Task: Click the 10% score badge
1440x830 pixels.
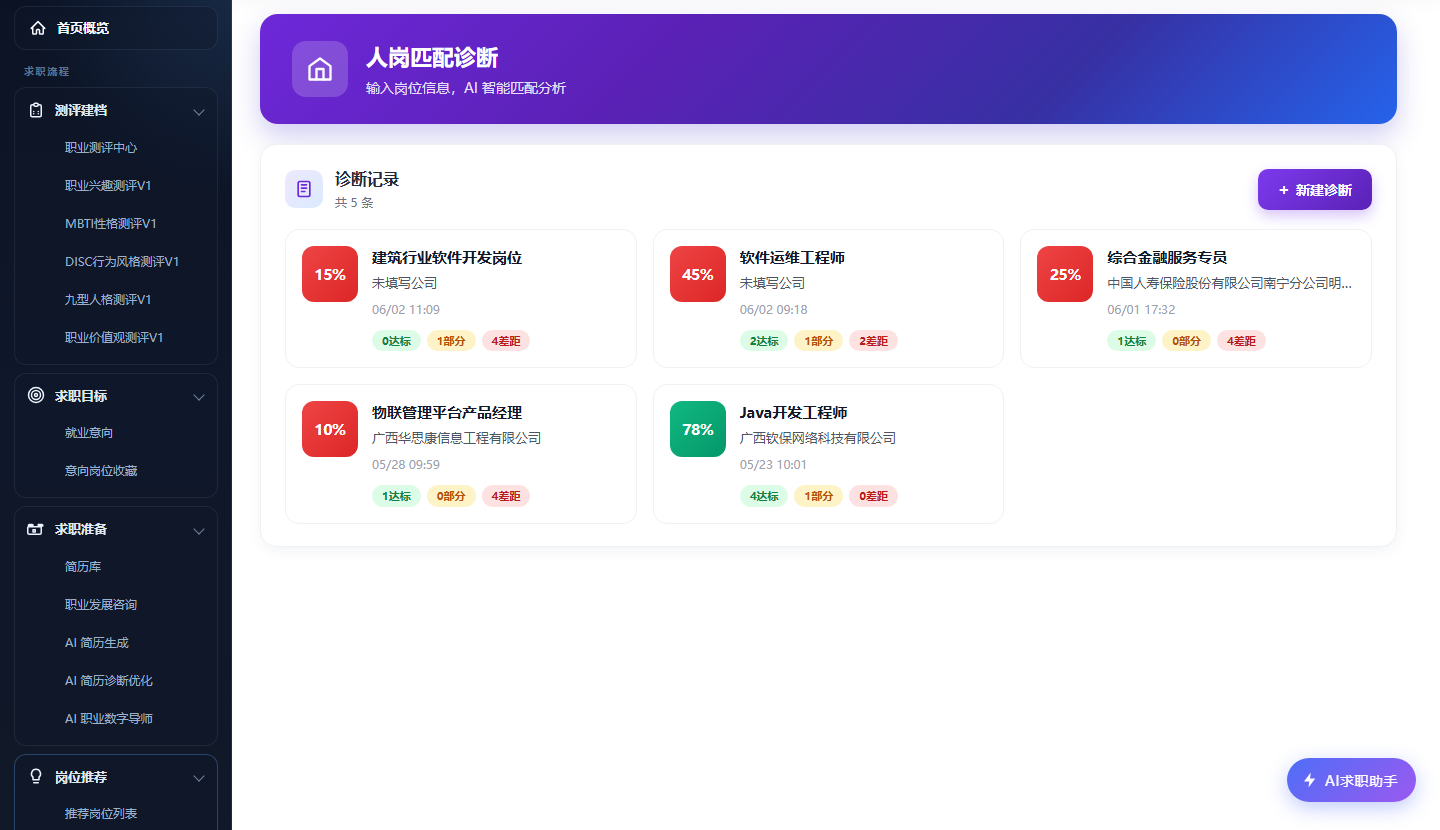Action: click(x=330, y=429)
